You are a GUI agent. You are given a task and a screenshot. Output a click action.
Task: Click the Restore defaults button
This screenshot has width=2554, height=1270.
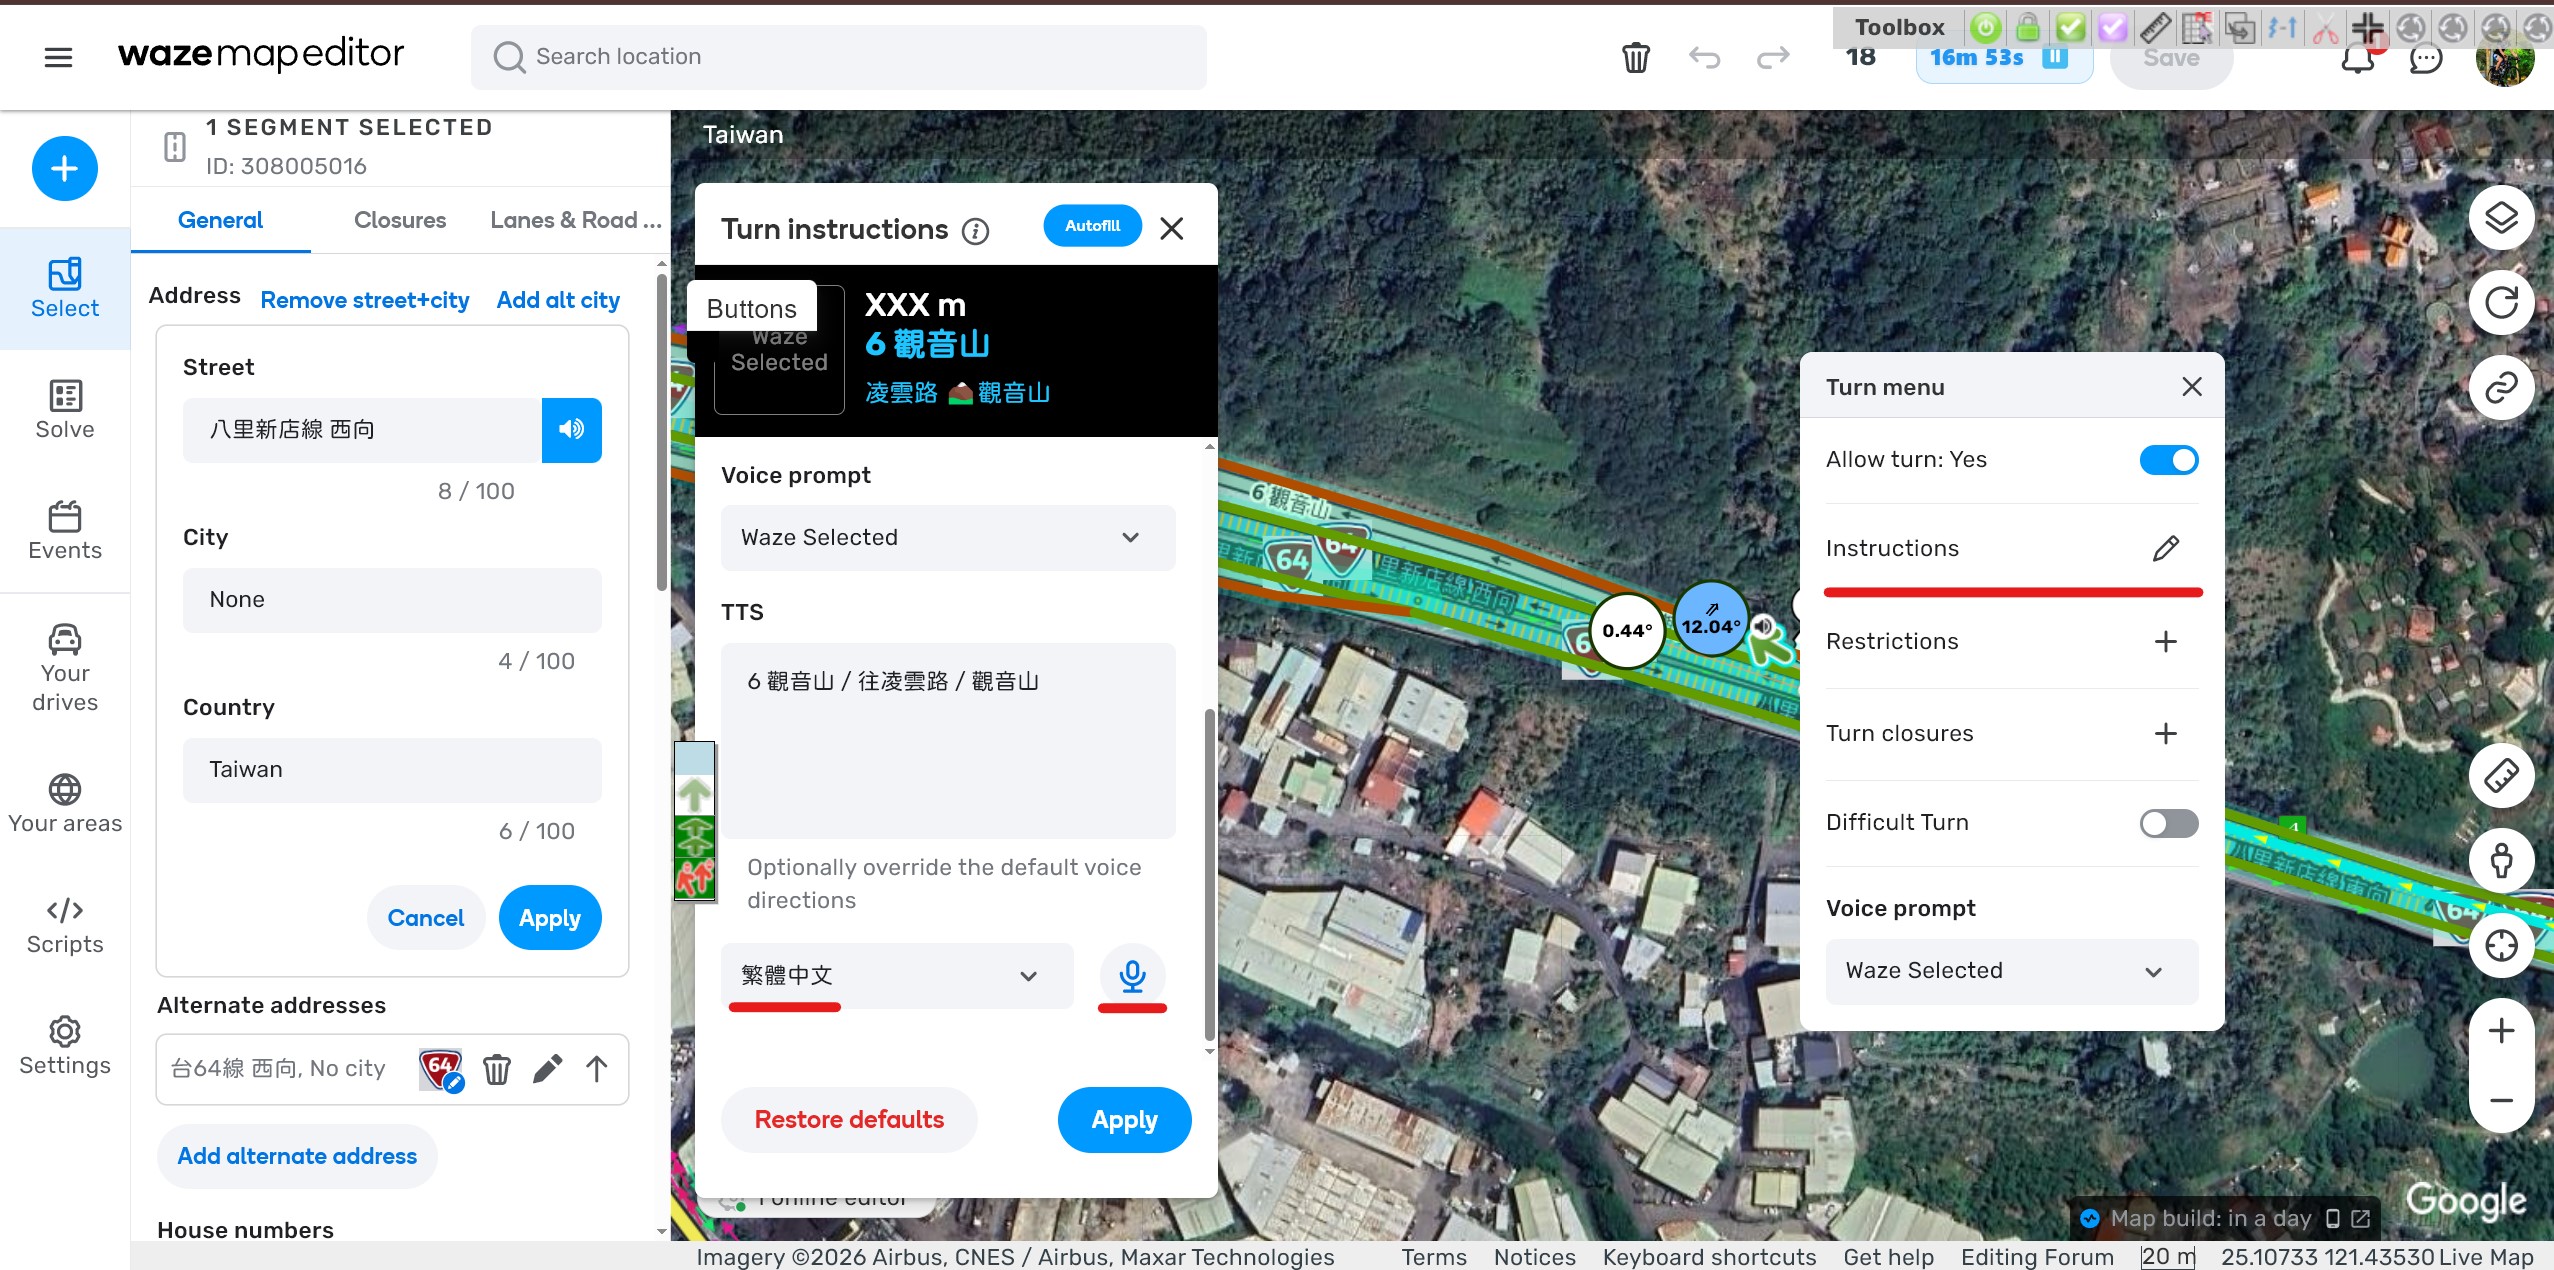click(x=848, y=1120)
